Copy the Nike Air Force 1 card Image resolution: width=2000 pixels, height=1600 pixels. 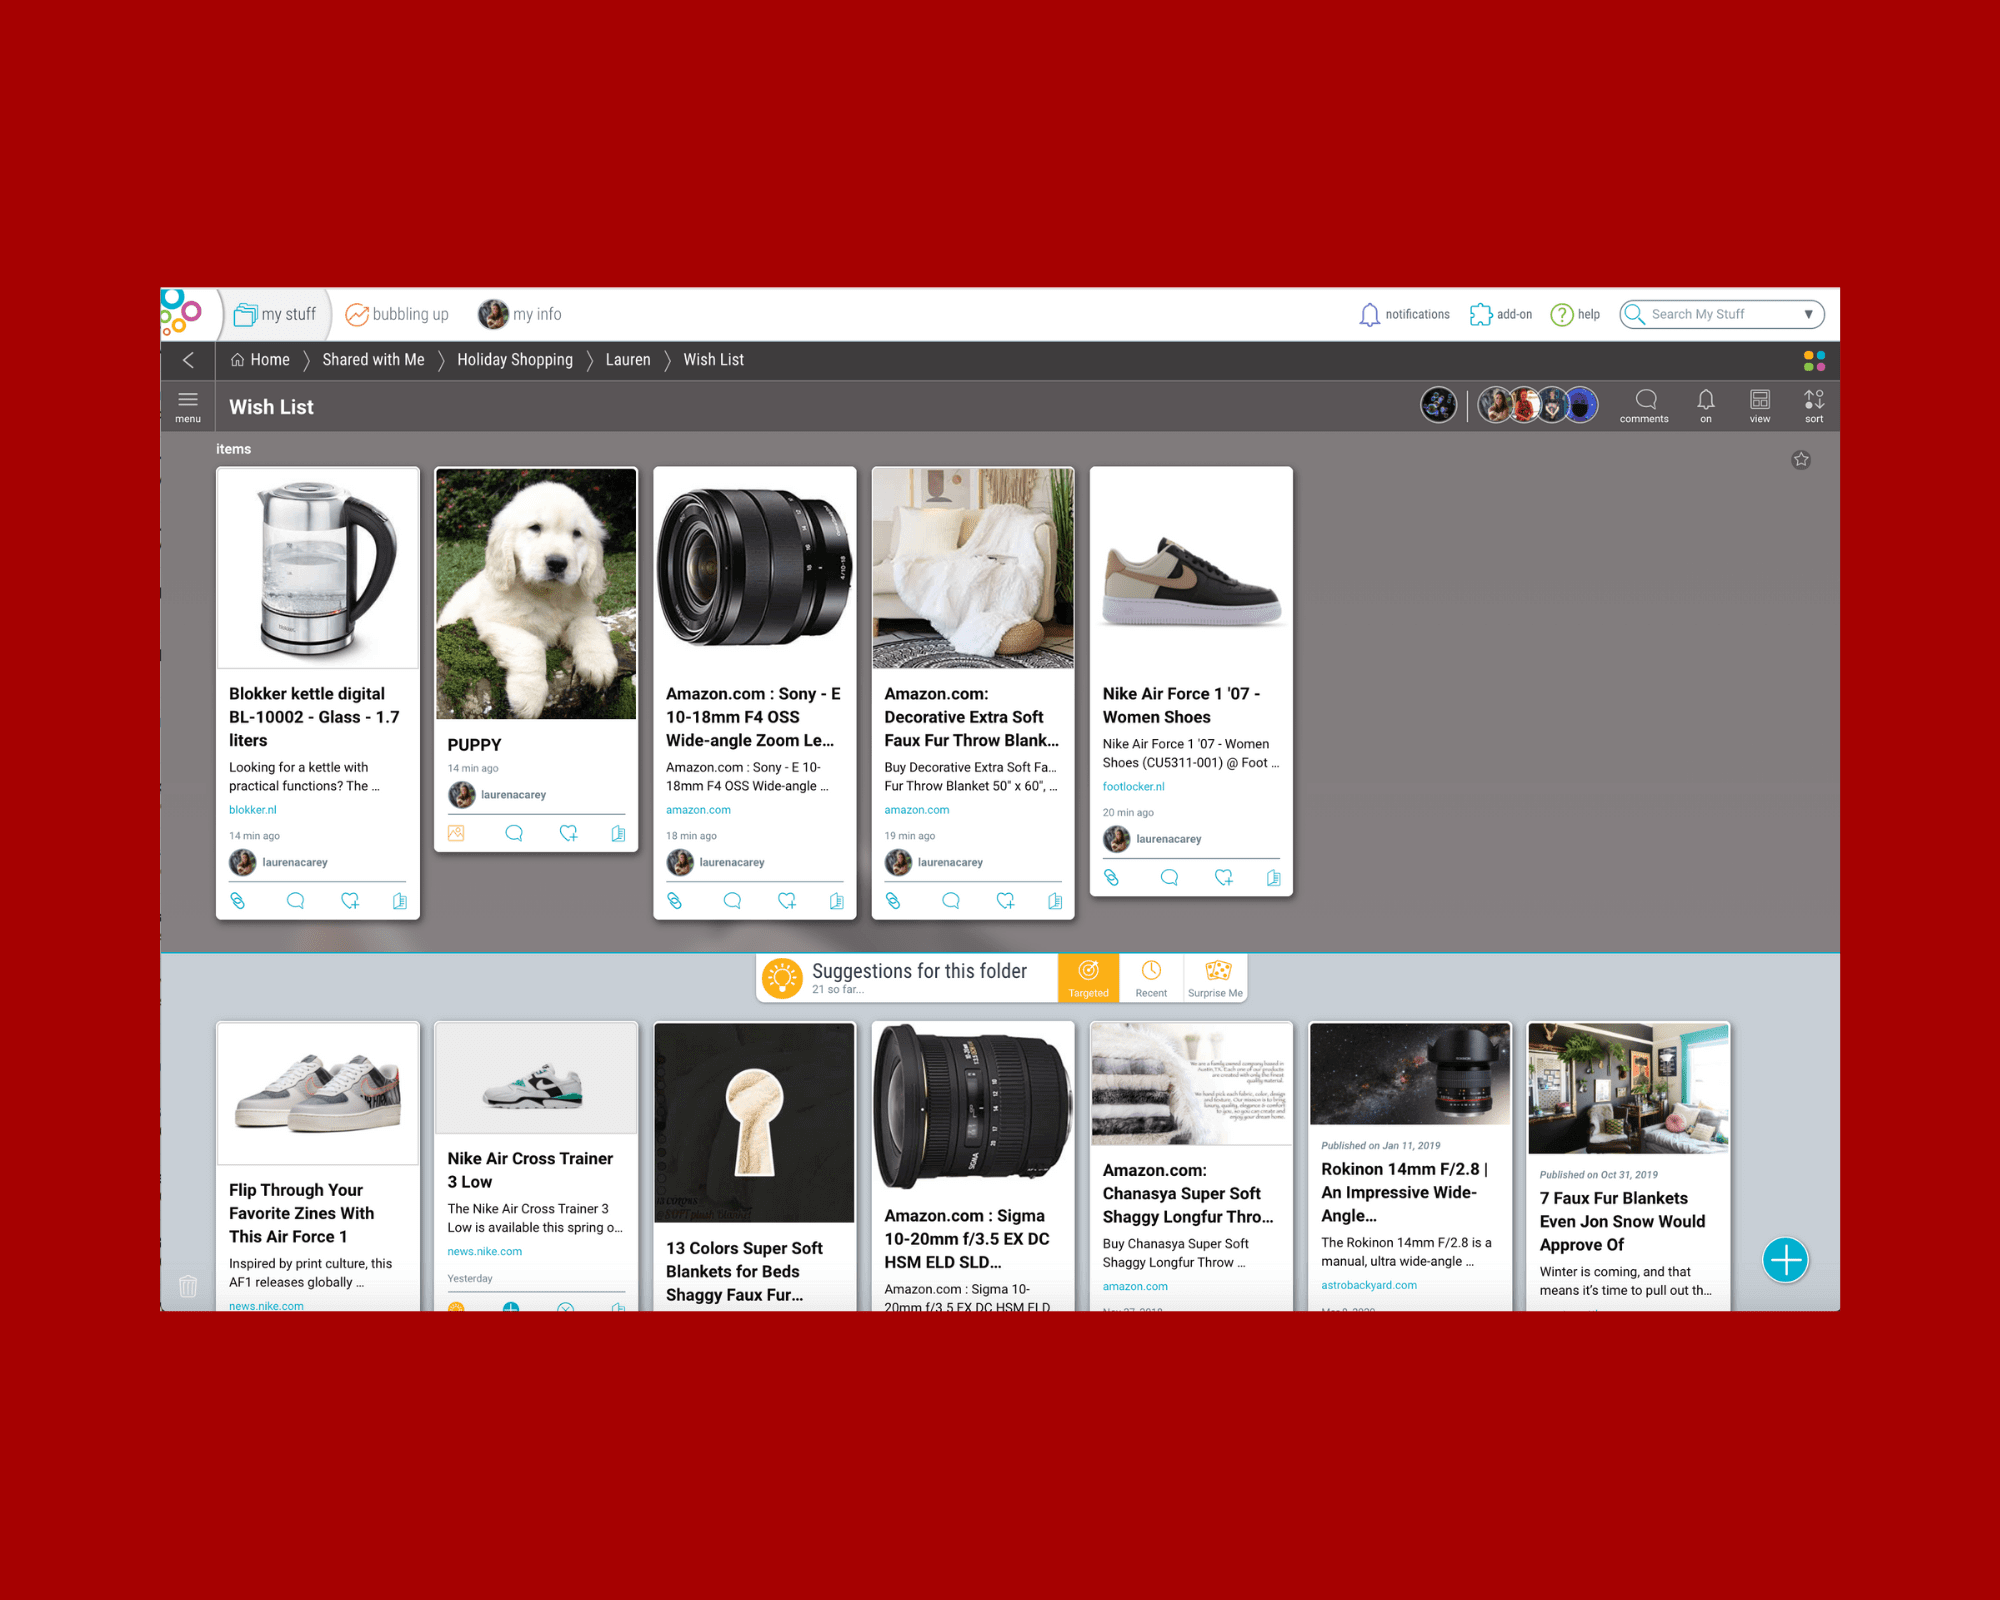[x=1274, y=878]
